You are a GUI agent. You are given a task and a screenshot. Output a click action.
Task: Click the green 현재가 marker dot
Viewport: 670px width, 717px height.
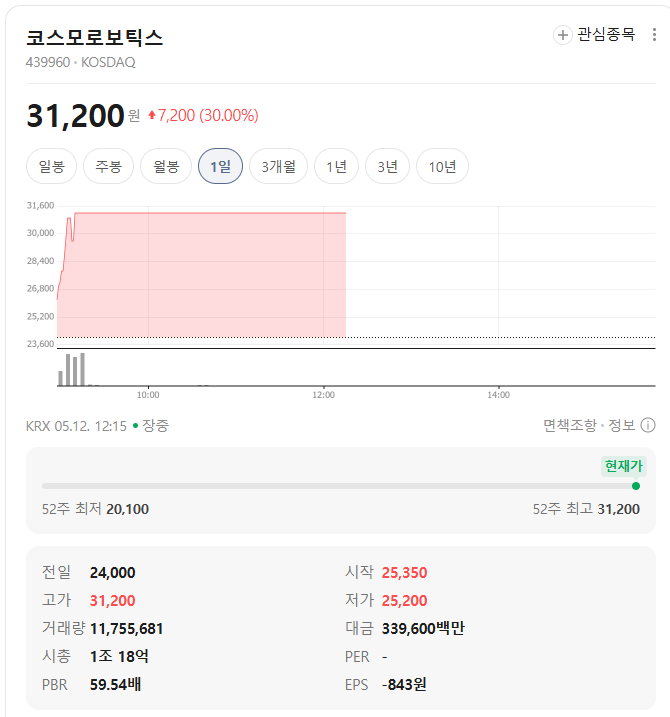click(636, 486)
